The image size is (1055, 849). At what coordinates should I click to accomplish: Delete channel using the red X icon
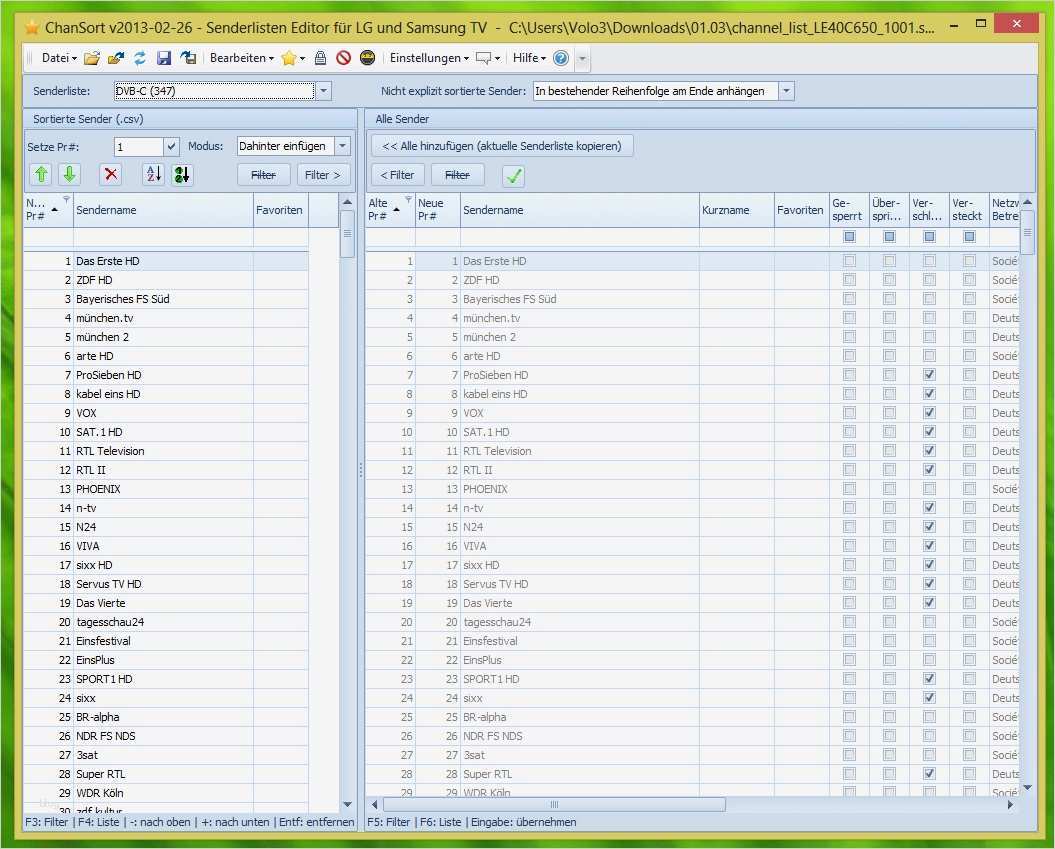[111, 173]
